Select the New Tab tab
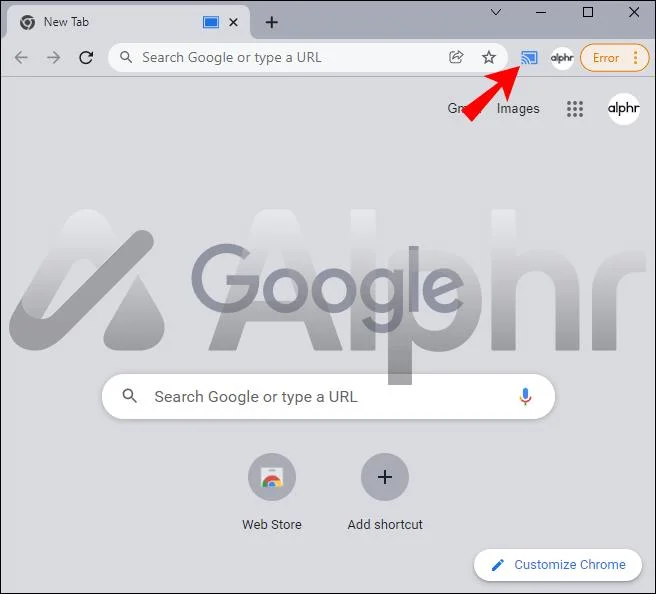Viewport: 656px width, 594px height. [x=126, y=22]
